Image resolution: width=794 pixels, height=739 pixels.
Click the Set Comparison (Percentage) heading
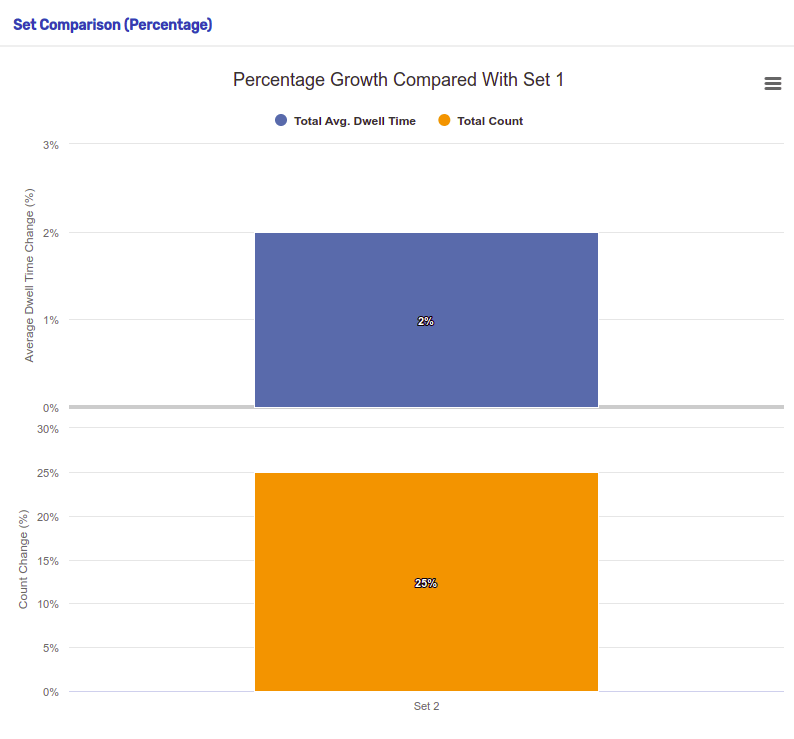(x=113, y=25)
